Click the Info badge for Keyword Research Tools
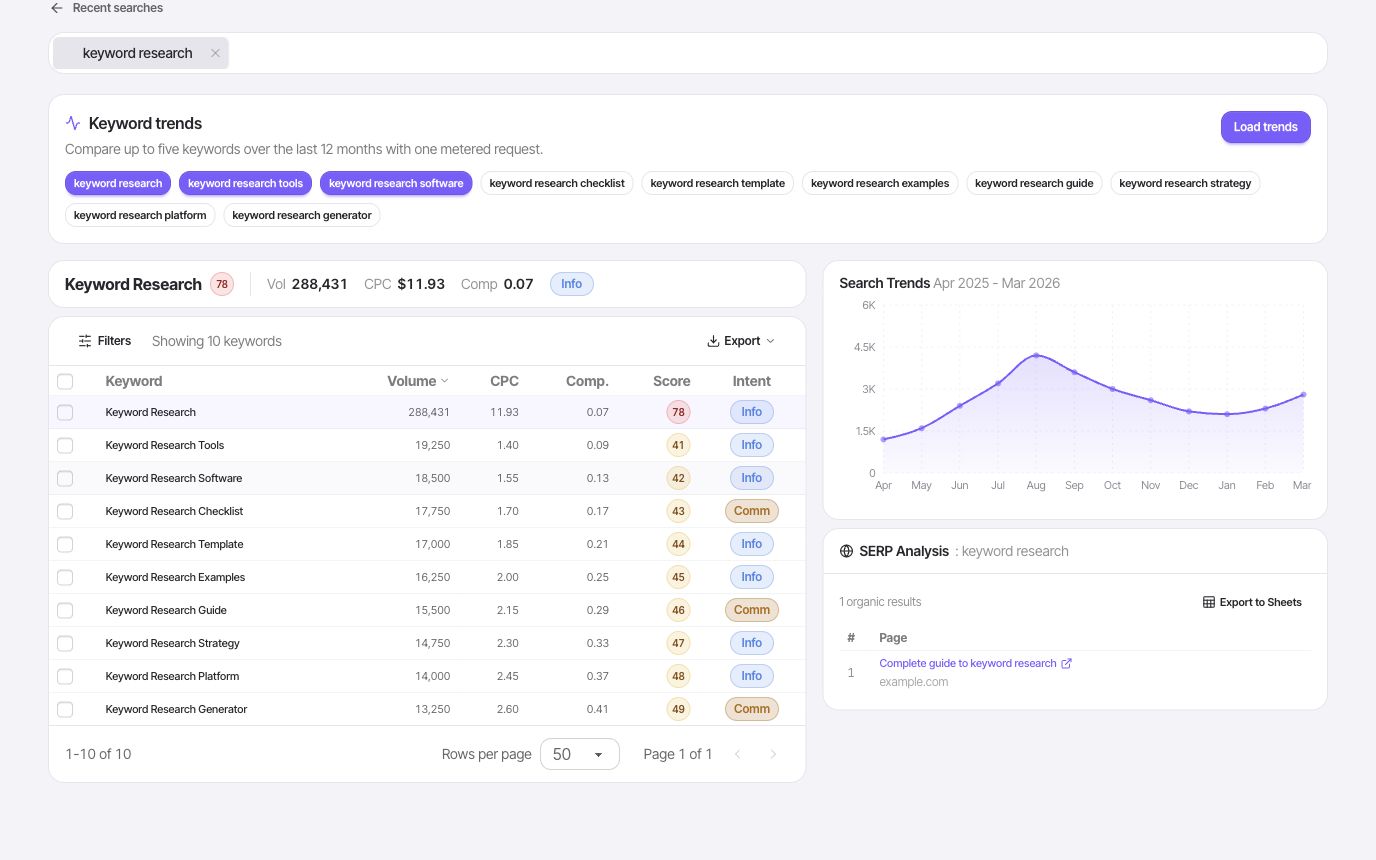The image size is (1376, 860). coord(752,445)
